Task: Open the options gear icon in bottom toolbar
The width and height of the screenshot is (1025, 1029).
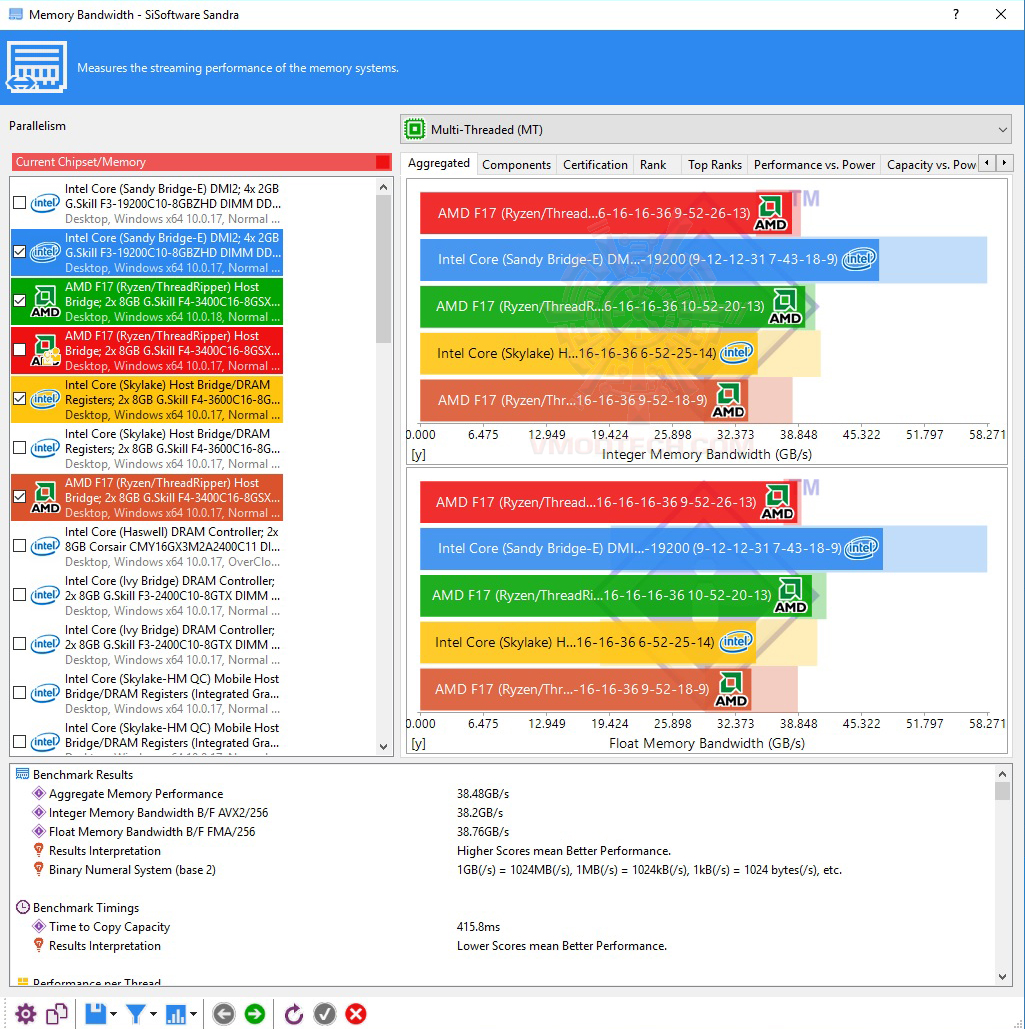Action: pos(26,1014)
